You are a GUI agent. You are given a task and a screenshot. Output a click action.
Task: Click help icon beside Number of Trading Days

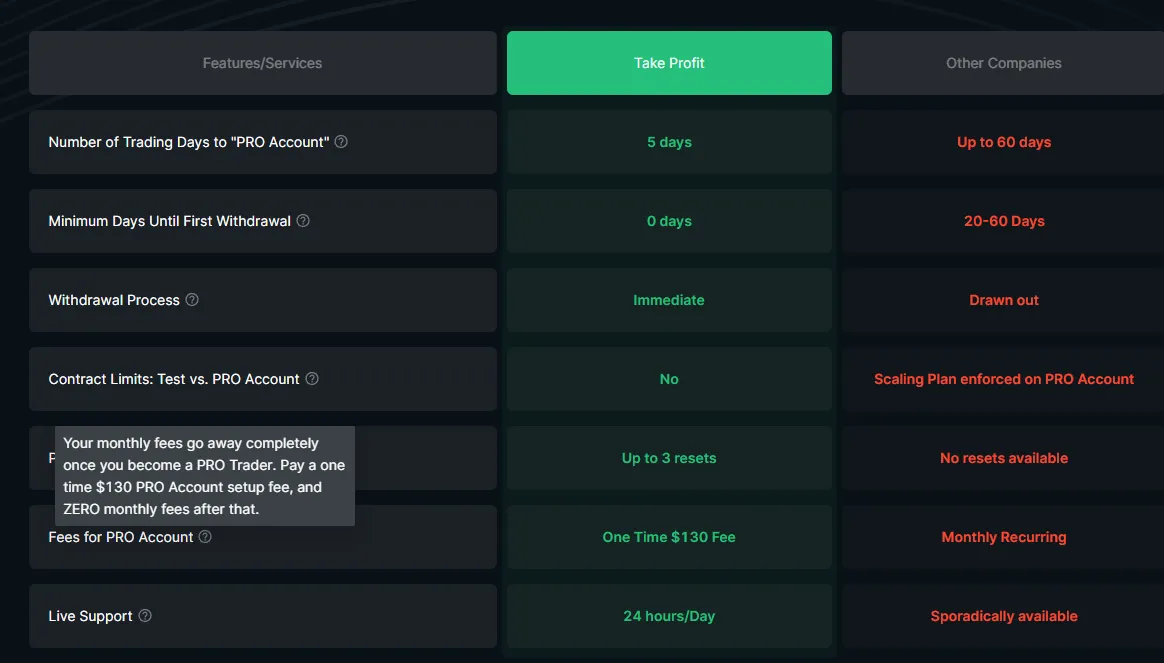tap(341, 142)
